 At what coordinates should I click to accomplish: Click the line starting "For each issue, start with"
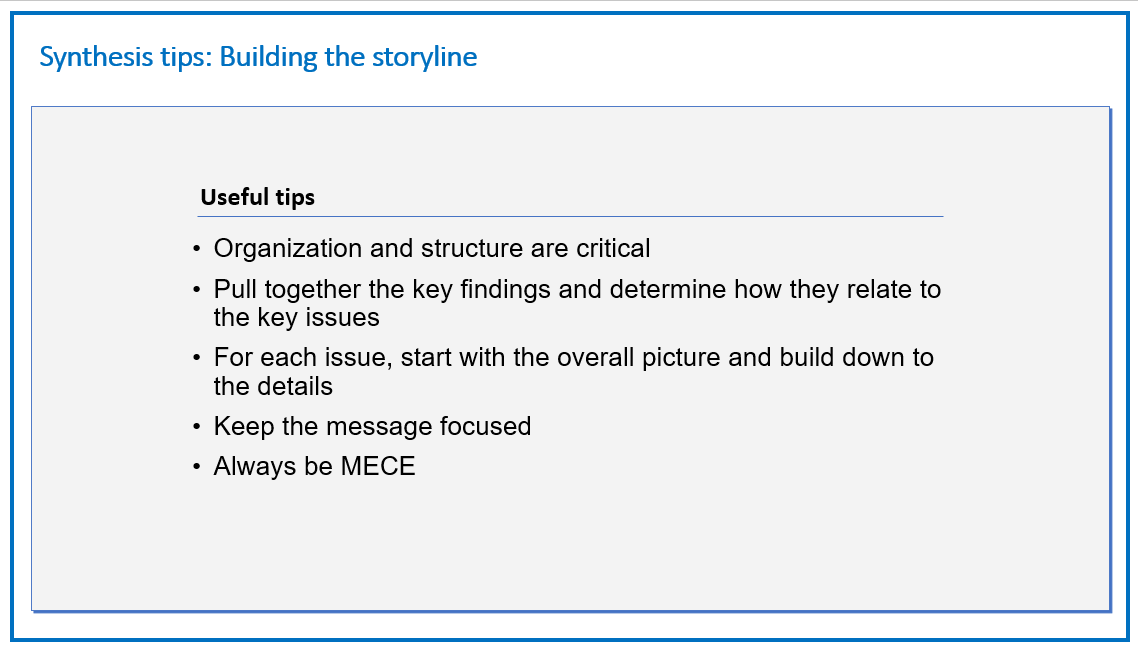tap(573, 358)
